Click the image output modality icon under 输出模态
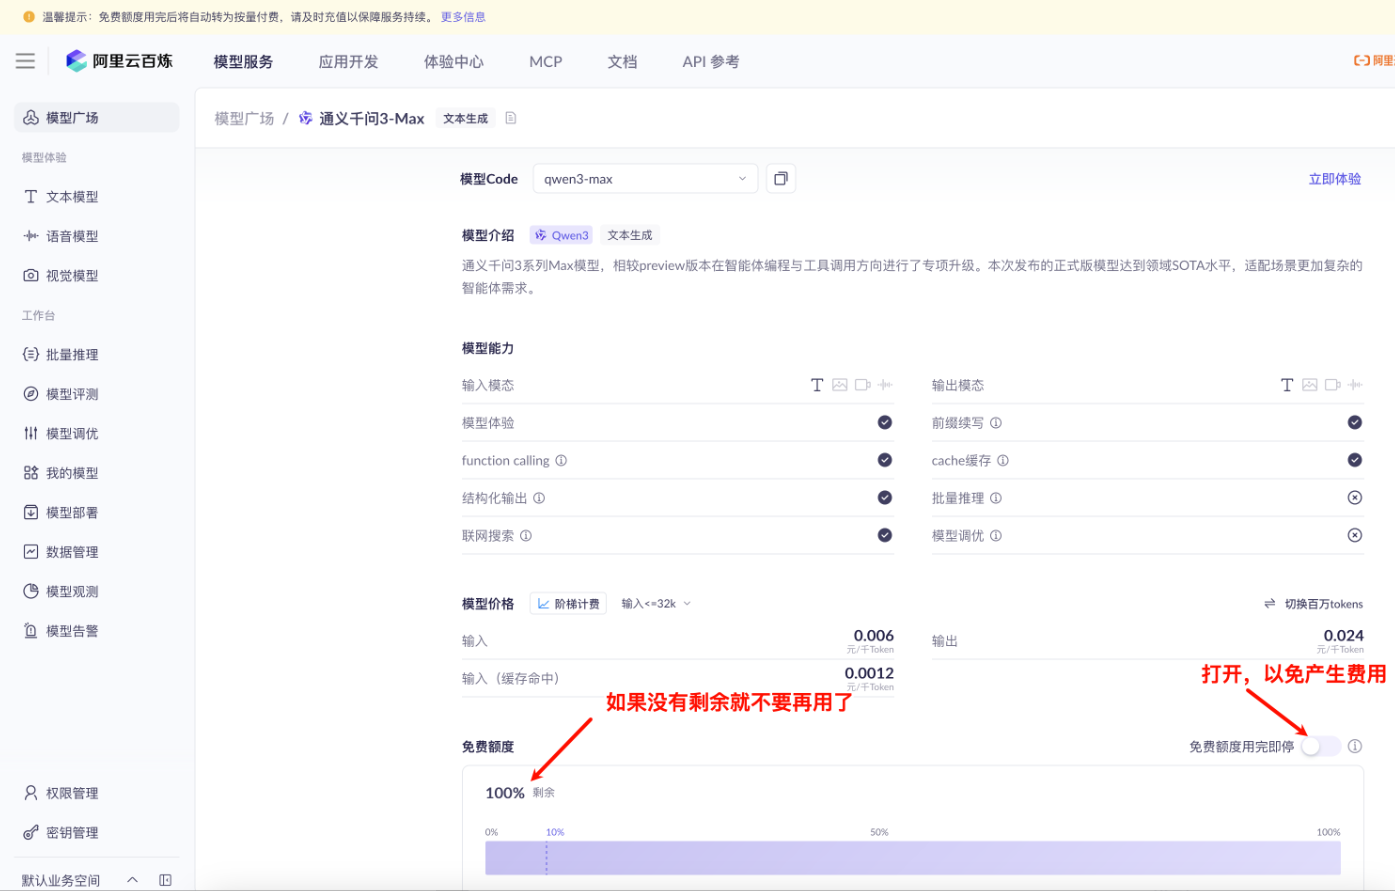This screenshot has height=891, width=1395. (1310, 385)
